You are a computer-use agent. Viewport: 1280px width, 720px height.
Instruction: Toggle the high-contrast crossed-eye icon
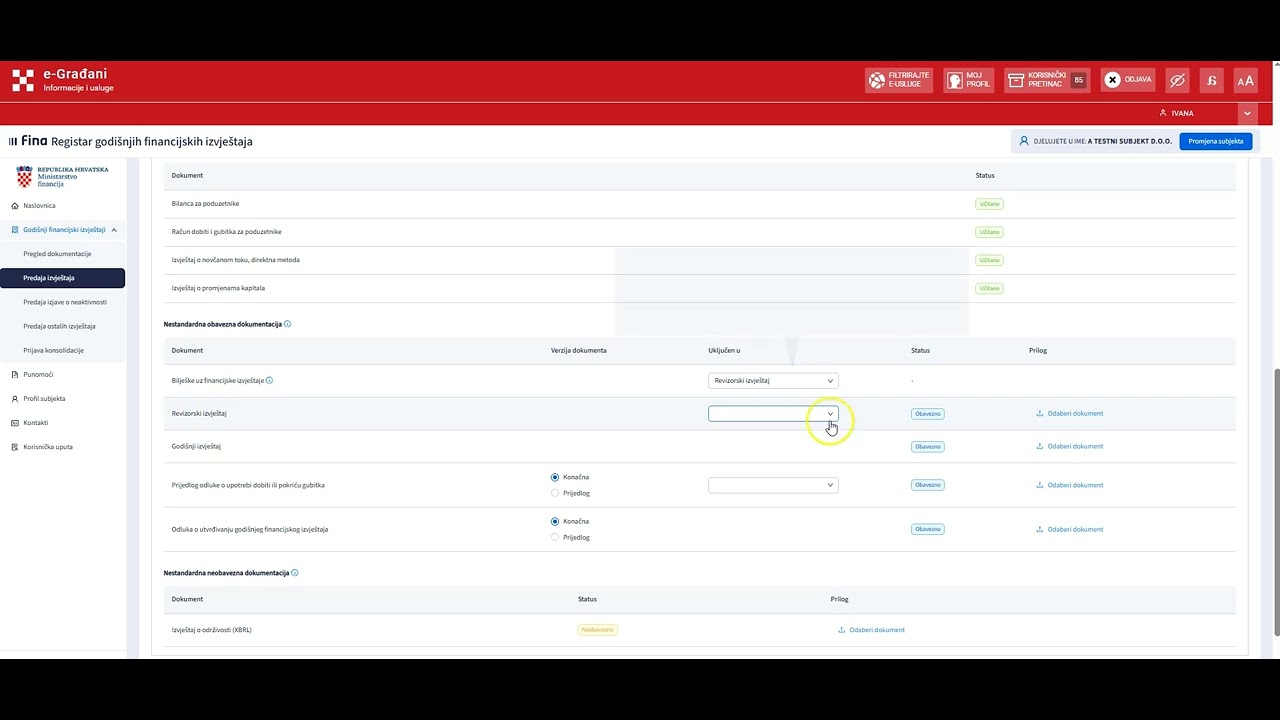click(1177, 80)
